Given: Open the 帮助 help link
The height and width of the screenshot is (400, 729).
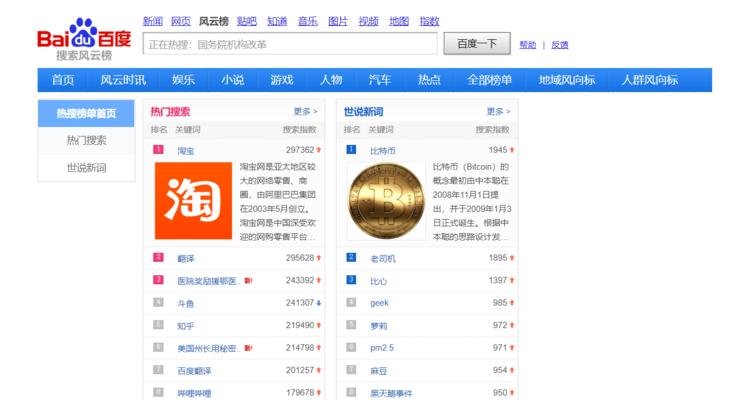Looking at the screenshot, I should [x=528, y=45].
